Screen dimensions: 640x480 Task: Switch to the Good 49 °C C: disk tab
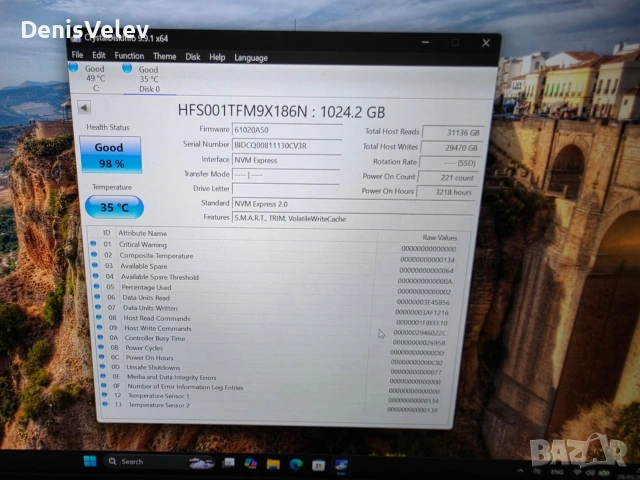tap(95, 78)
